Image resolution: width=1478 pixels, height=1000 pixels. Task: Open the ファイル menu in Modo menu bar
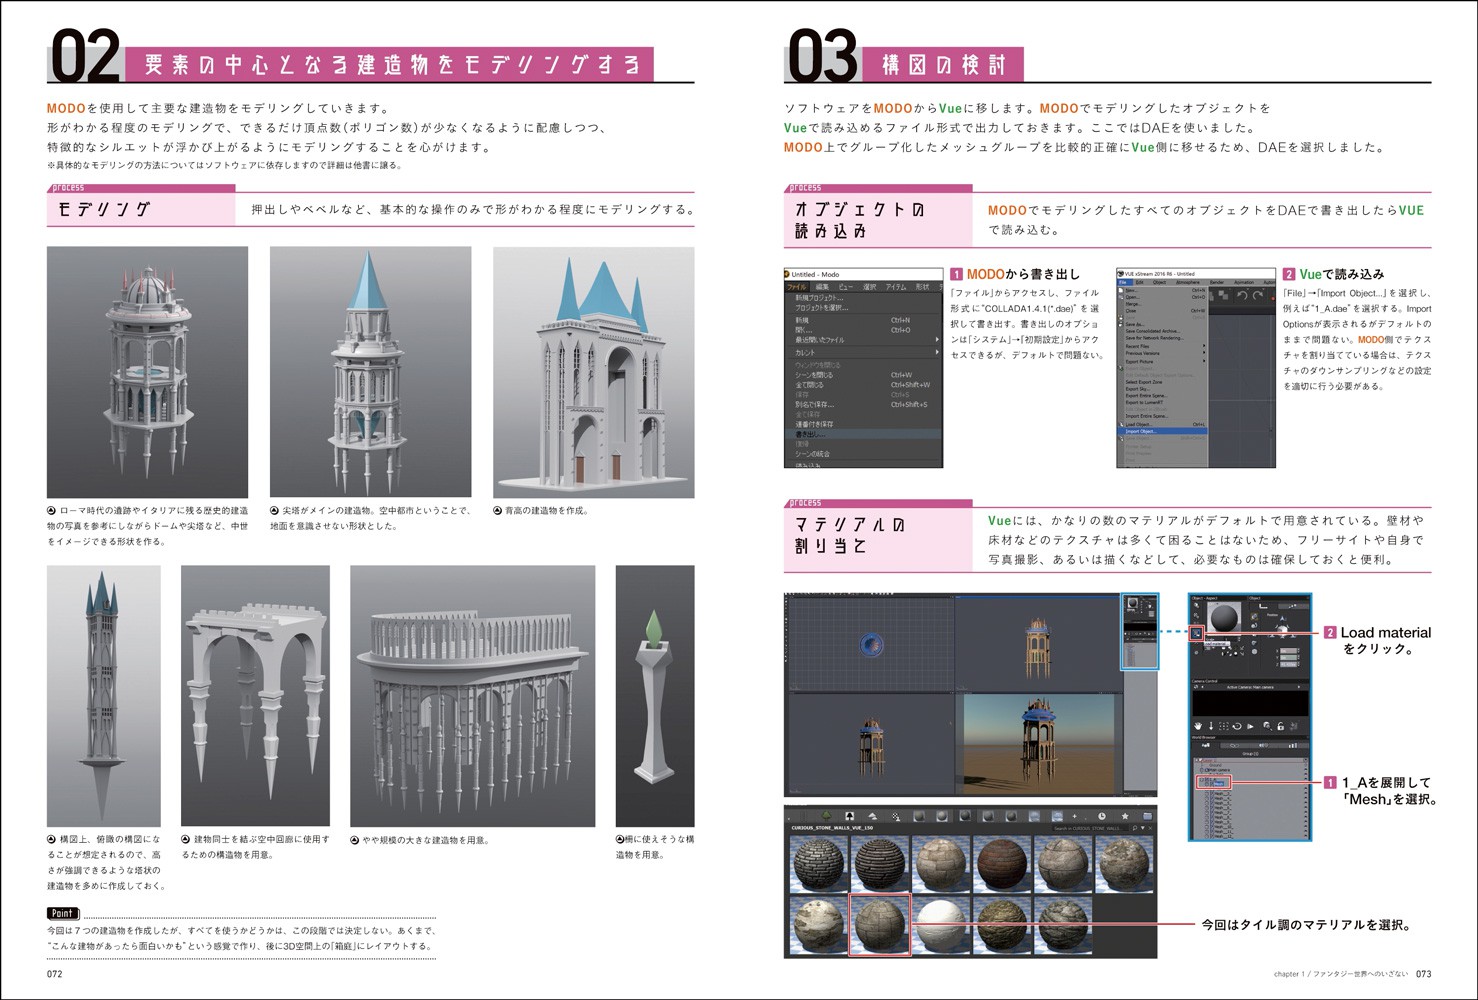click(x=797, y=287)
